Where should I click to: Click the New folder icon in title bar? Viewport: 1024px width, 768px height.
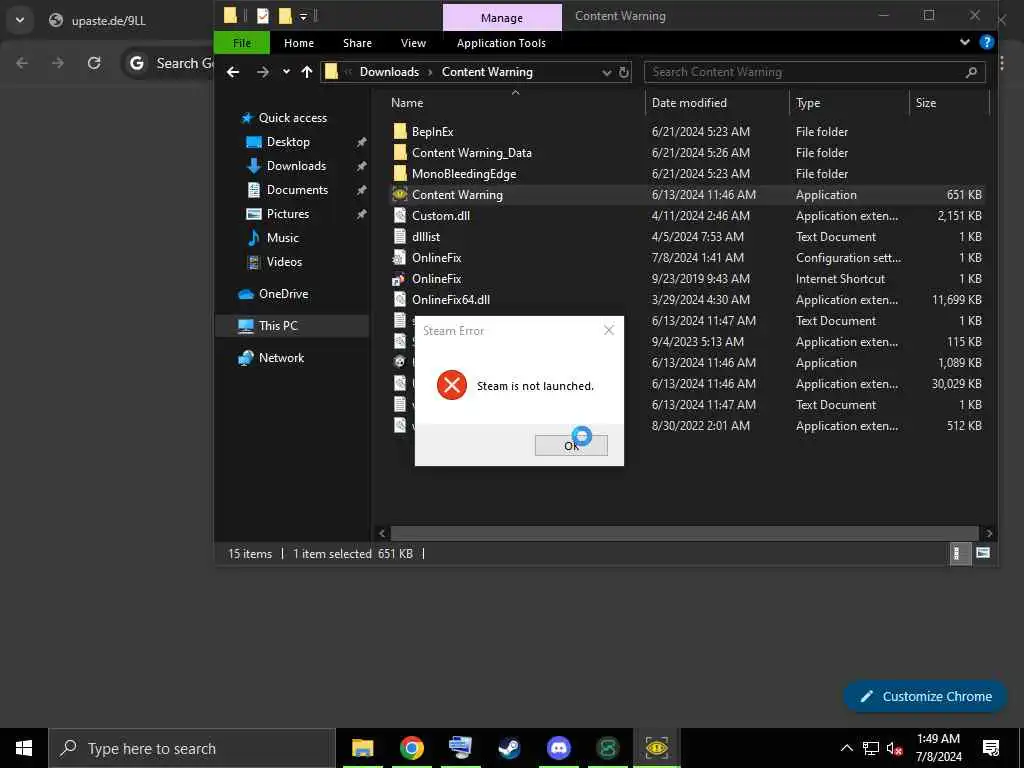coord(285,16)
